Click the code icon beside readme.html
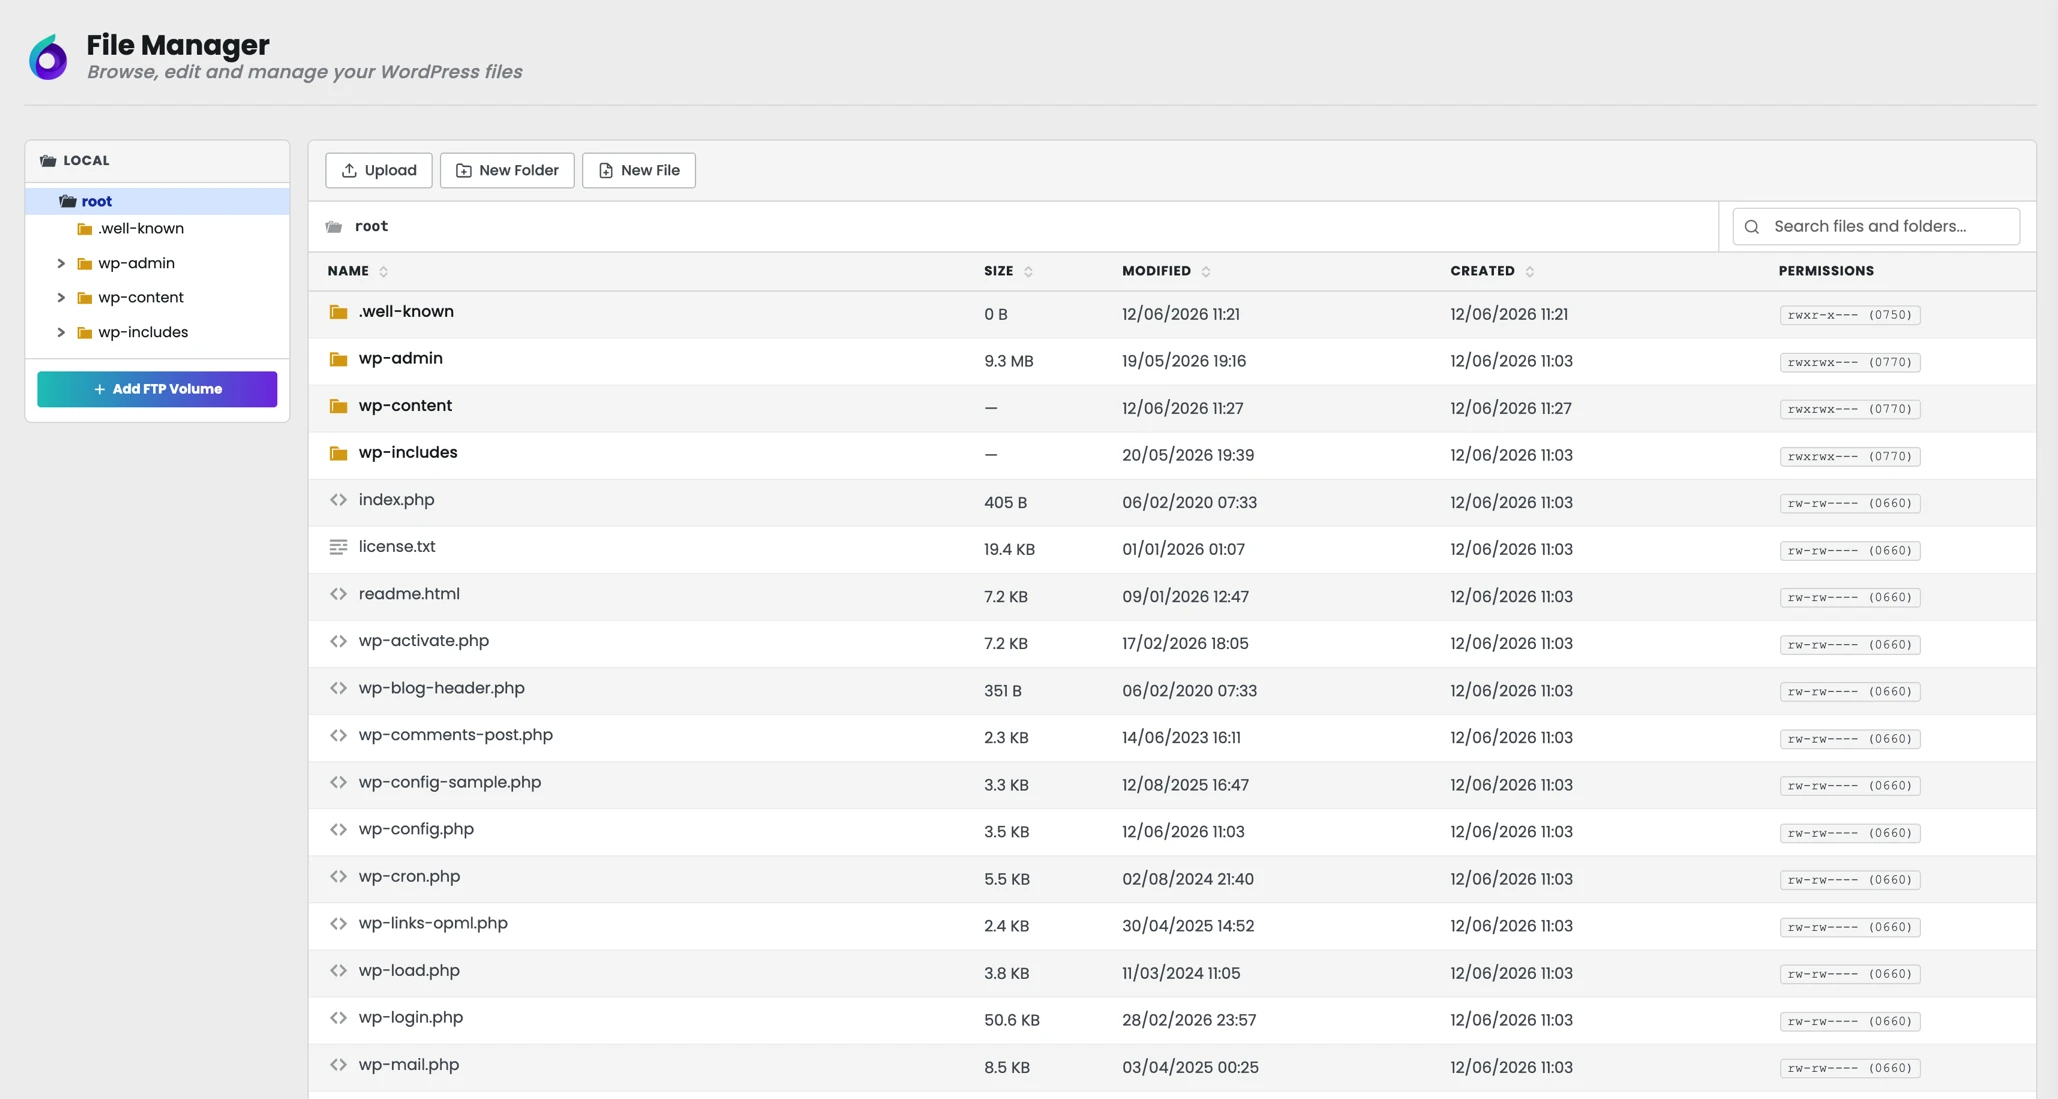Image resolution: width=2058 pixels, height=1099 pixels. click(338, 594)
